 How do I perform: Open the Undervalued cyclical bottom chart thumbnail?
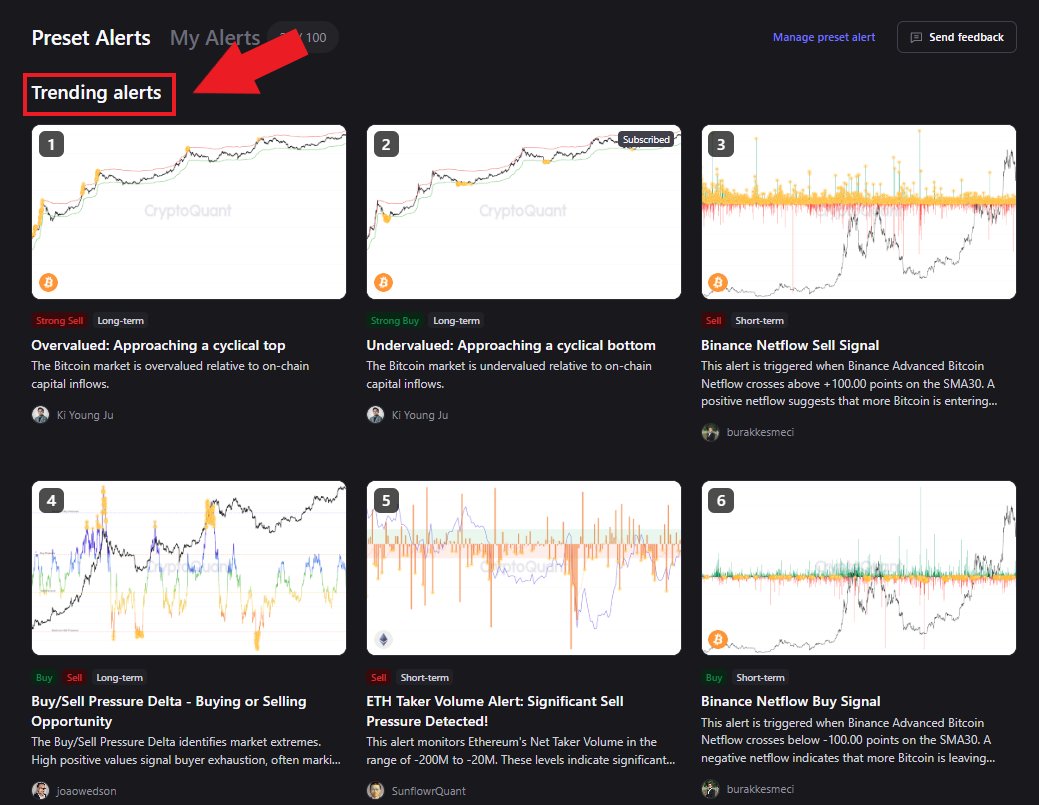[523, 212]
